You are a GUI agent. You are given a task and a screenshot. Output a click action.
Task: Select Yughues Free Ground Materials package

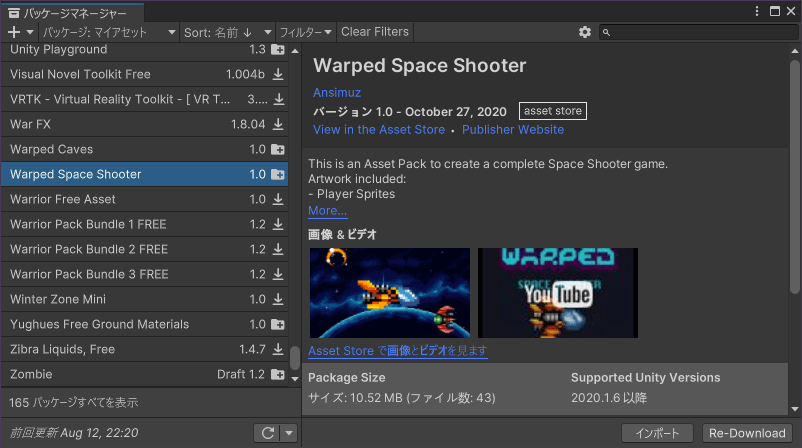(x=145, y=324)
